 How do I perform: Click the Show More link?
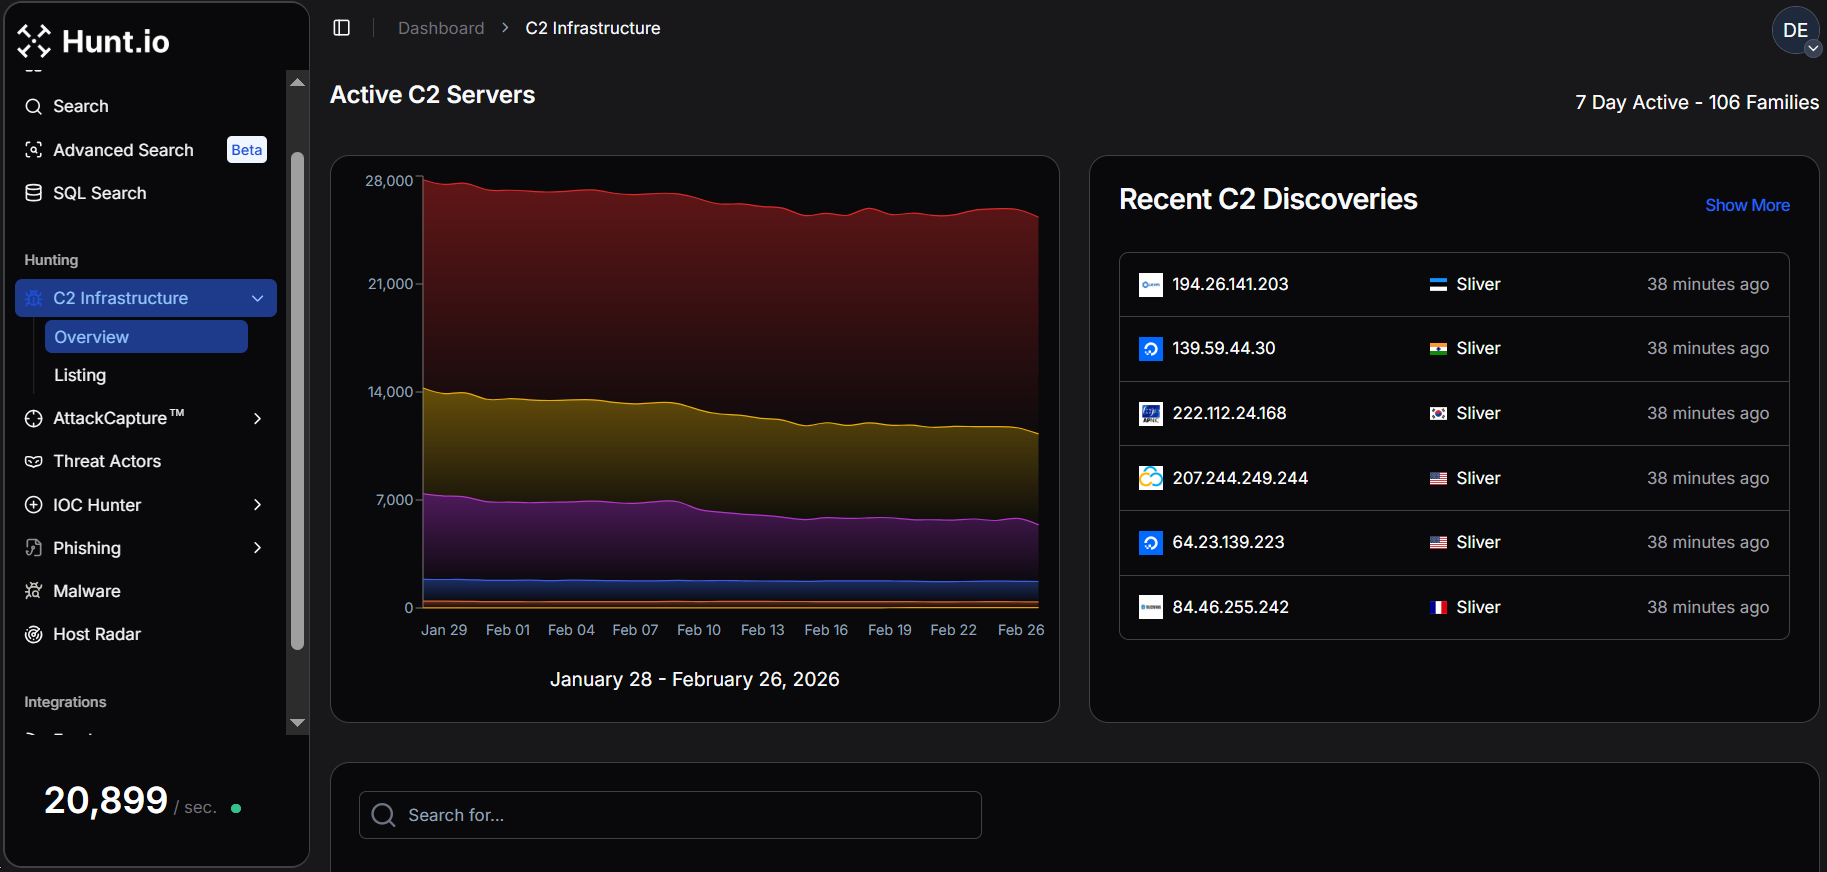(x=1747, y=205)
